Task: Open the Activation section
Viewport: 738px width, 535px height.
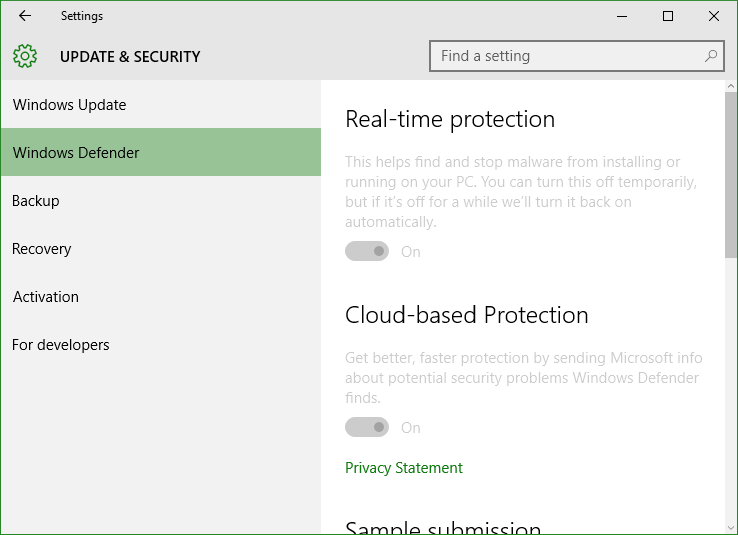Action: [161, 297]
